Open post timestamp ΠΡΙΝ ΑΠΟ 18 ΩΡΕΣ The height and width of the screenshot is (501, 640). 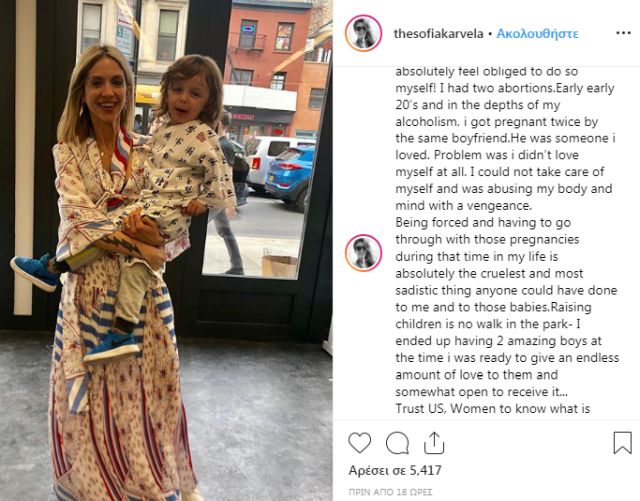(x=390, y=492)
